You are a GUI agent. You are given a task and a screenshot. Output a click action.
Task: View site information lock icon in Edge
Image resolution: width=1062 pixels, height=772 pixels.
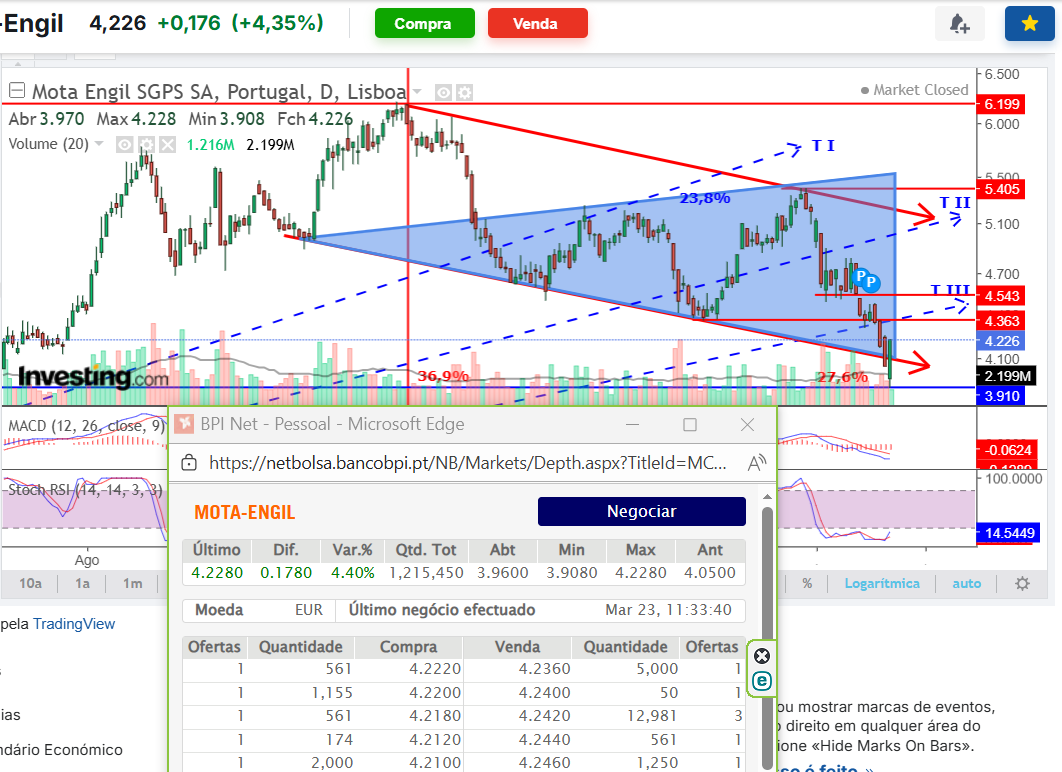coord(189,463)
